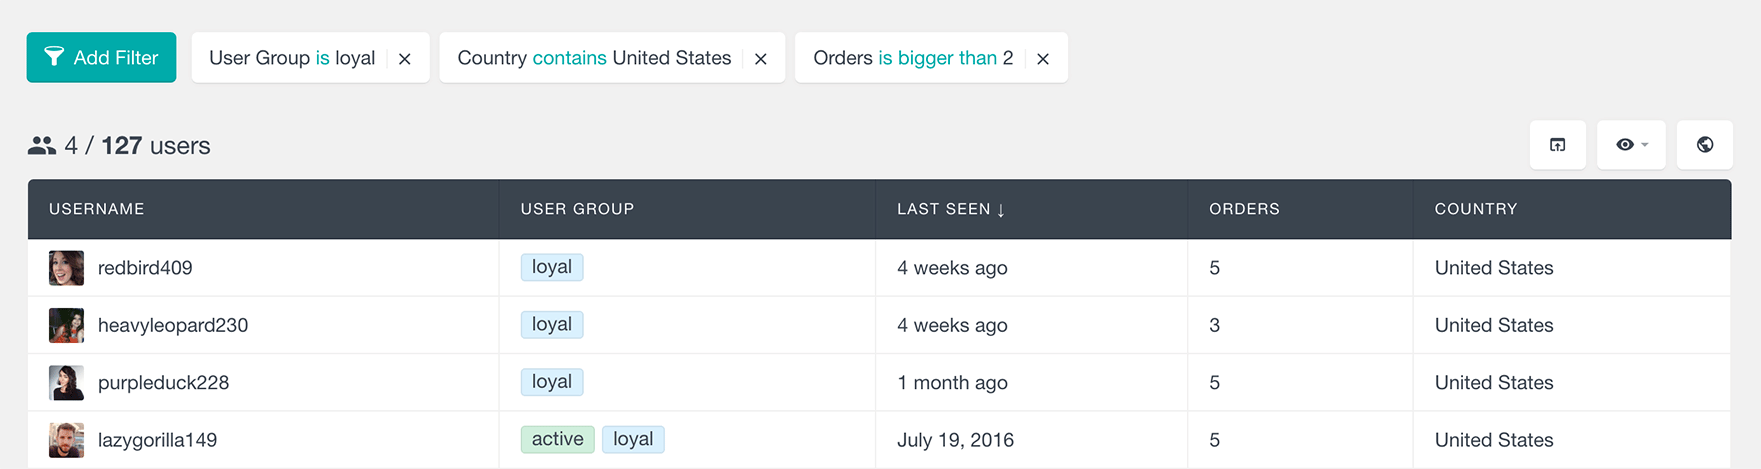Click the globe map view icon

(x=1705, y=145)
